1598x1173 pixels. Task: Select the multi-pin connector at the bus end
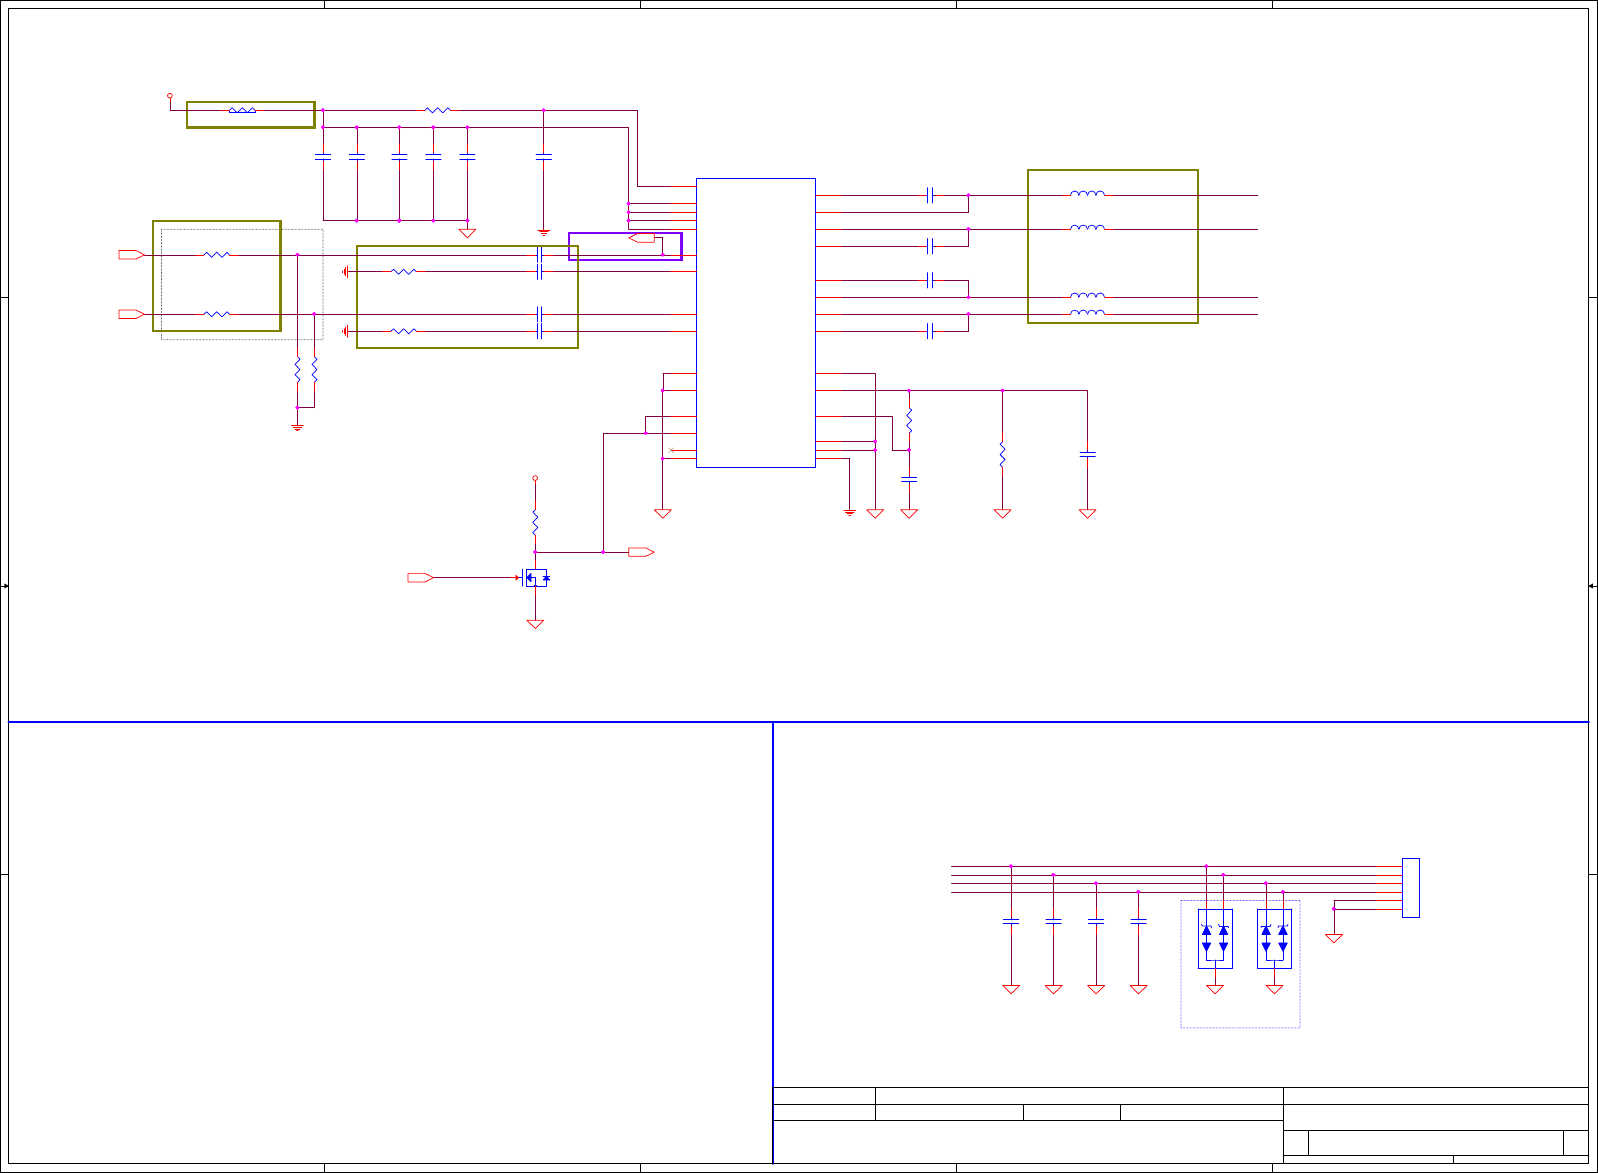[1411, 888]
